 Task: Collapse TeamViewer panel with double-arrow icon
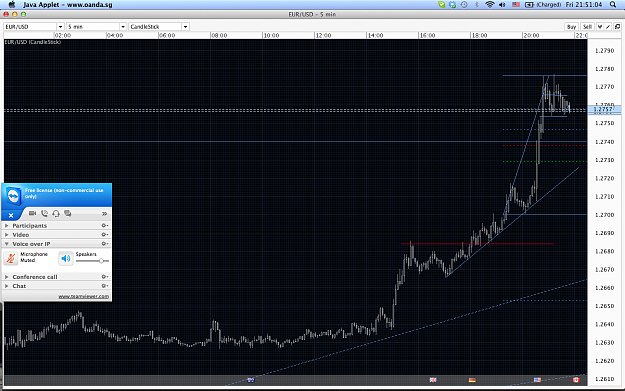tap(104, 214)
